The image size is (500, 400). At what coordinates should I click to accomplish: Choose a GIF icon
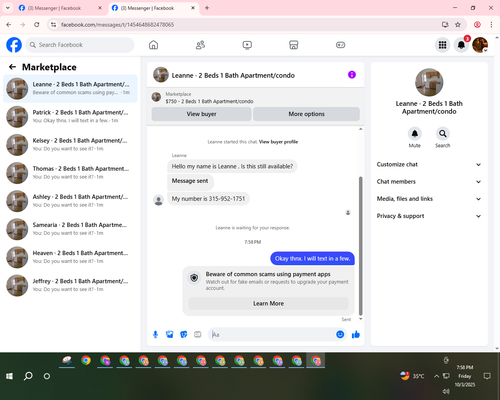click(x=198, y=334)
